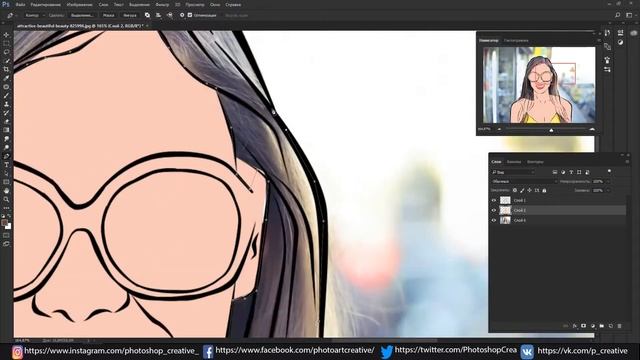Open layer style fx menu
This screenshot has width=640, height=360.
(x=575, y=326)
